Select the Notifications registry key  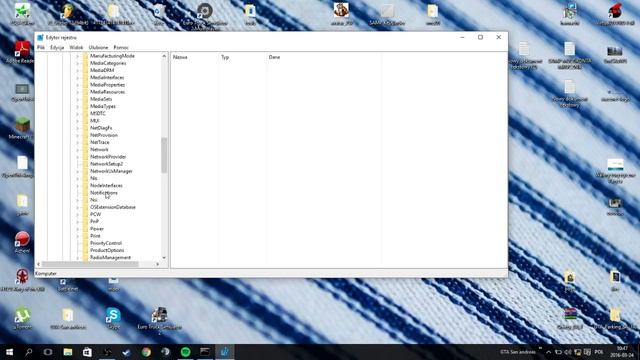tap(104, 193)
